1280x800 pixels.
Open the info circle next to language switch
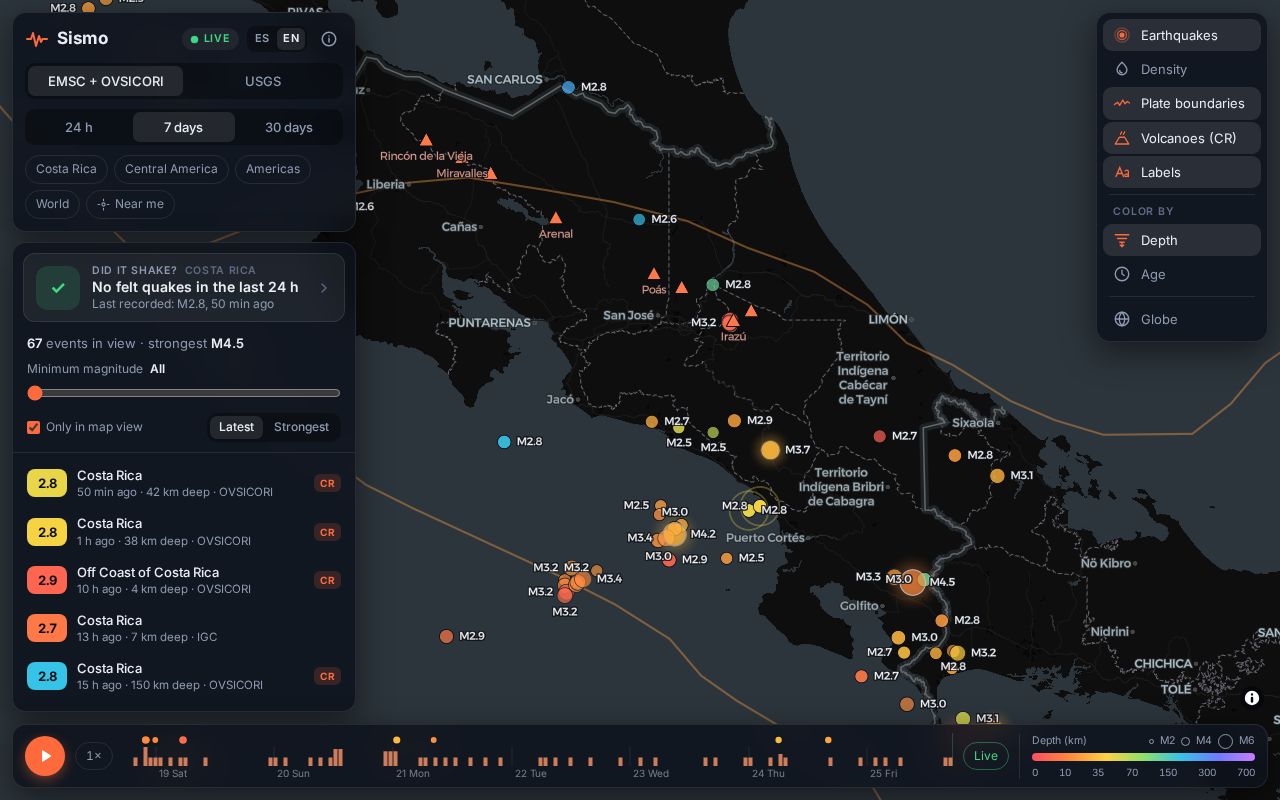(x=329, y=39)
